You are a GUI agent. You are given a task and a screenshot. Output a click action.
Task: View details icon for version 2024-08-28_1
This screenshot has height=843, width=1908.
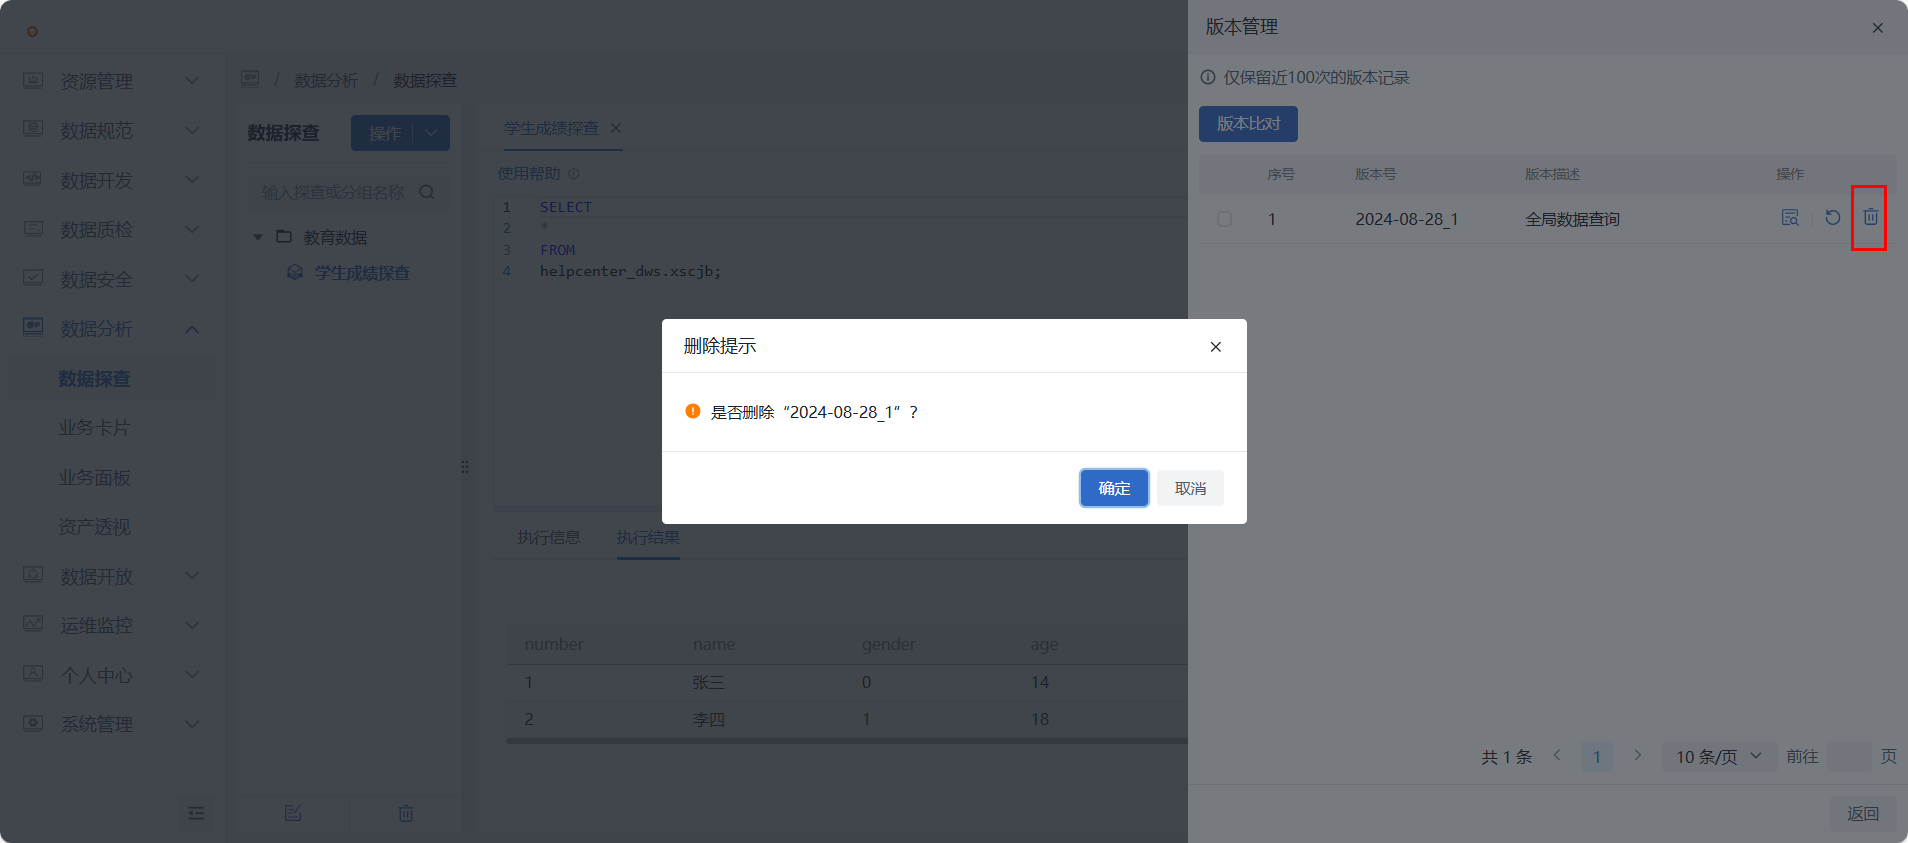(x=1790, y=217)
